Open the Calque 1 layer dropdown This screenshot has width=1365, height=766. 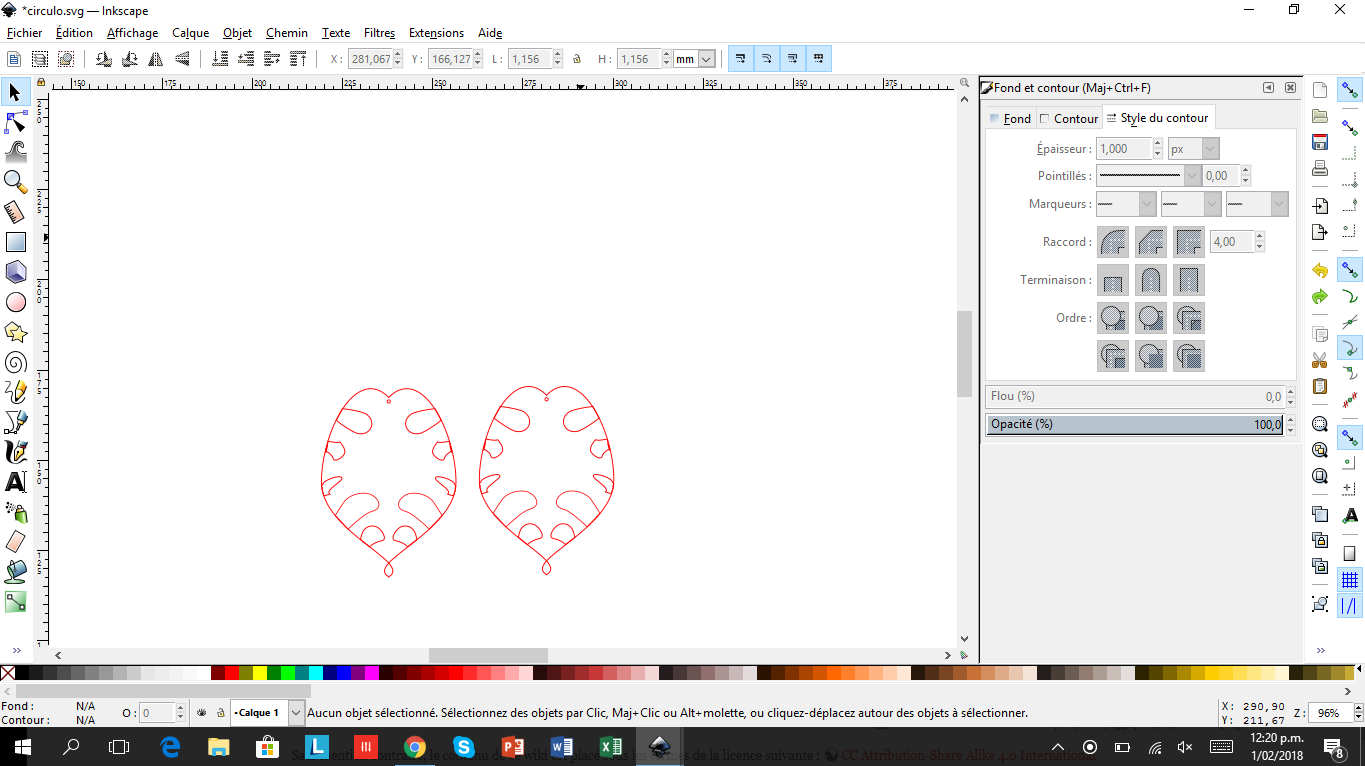point(296,713)
